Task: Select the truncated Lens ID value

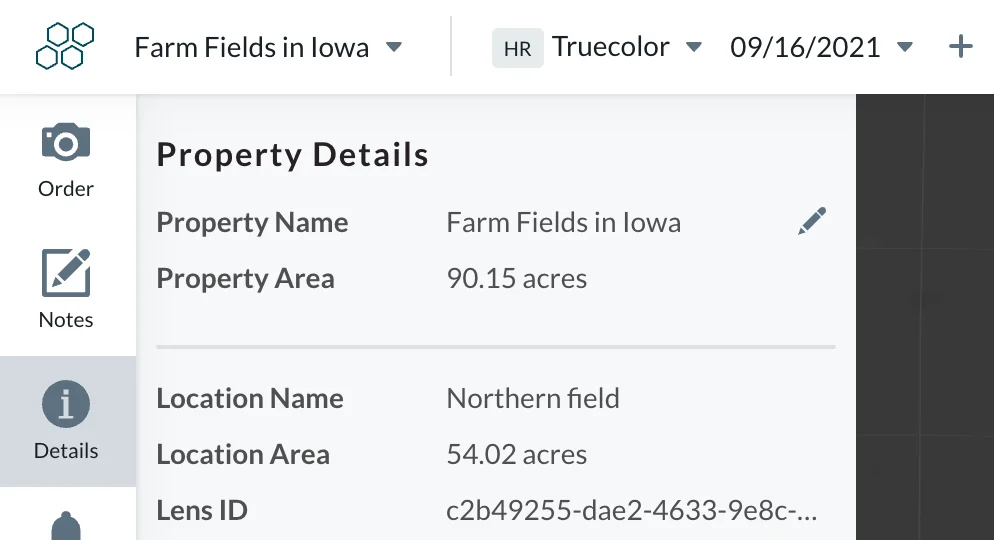Action: (x=631, y=510)
